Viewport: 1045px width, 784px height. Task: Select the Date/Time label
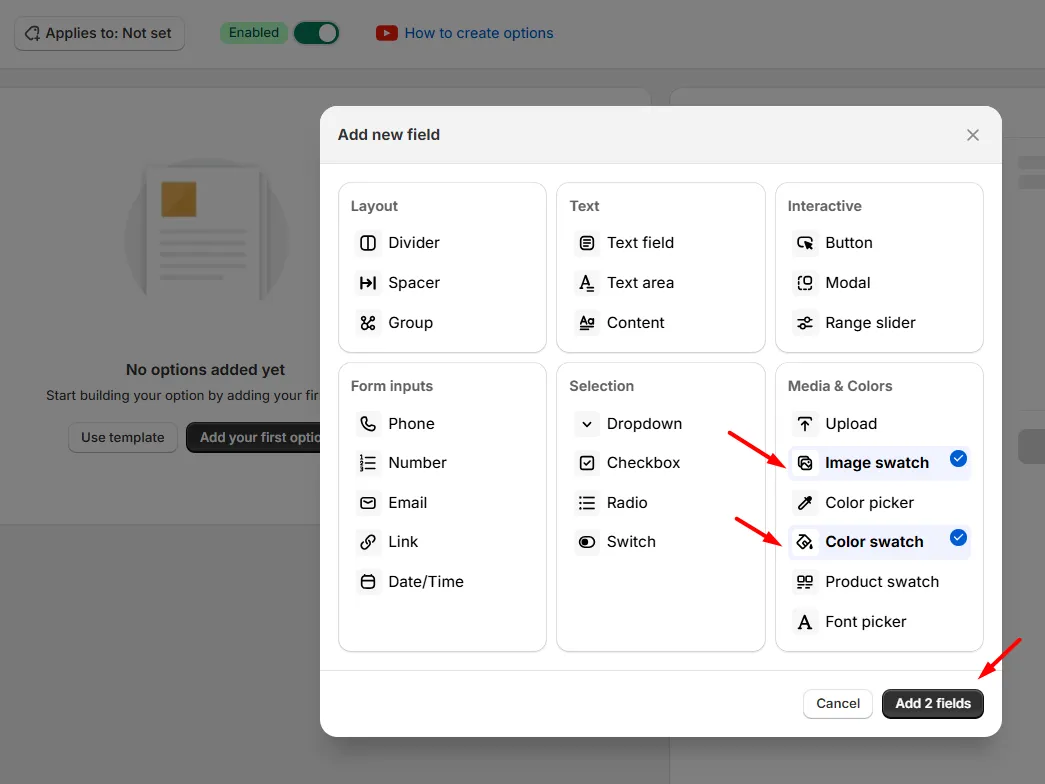coord(425,581)
